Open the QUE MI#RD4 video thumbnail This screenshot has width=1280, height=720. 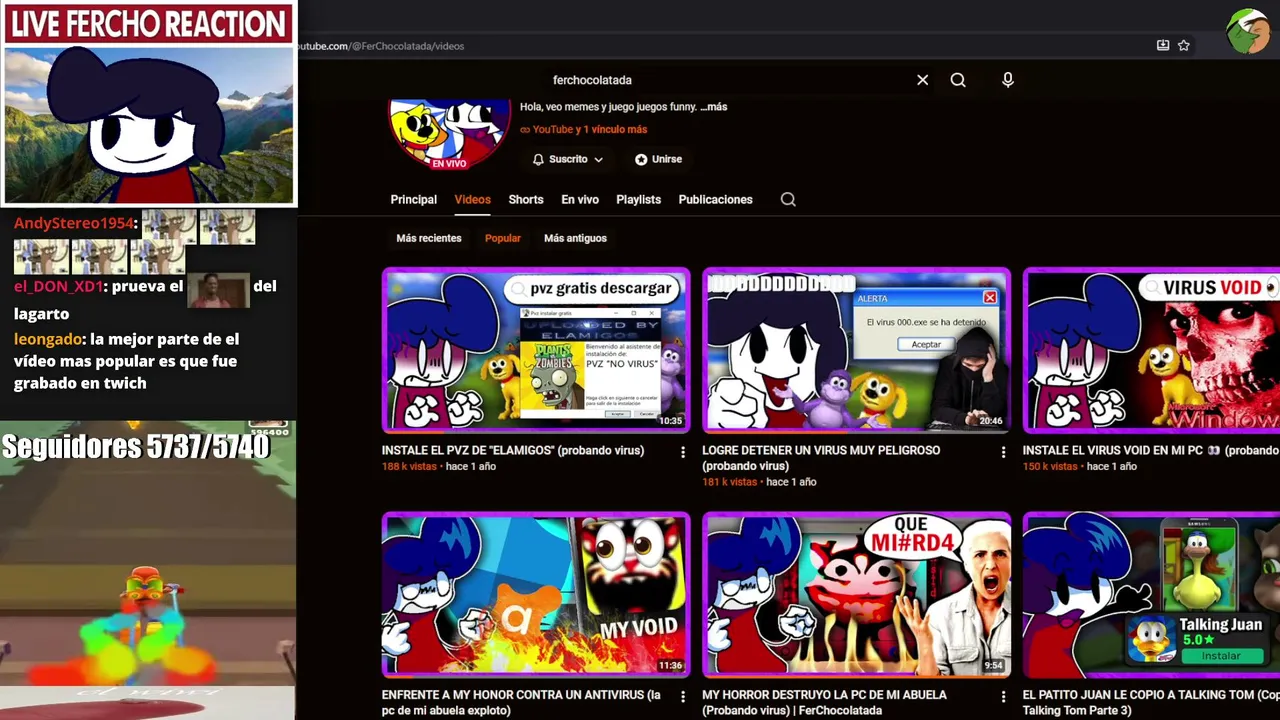tap(856, 594)
